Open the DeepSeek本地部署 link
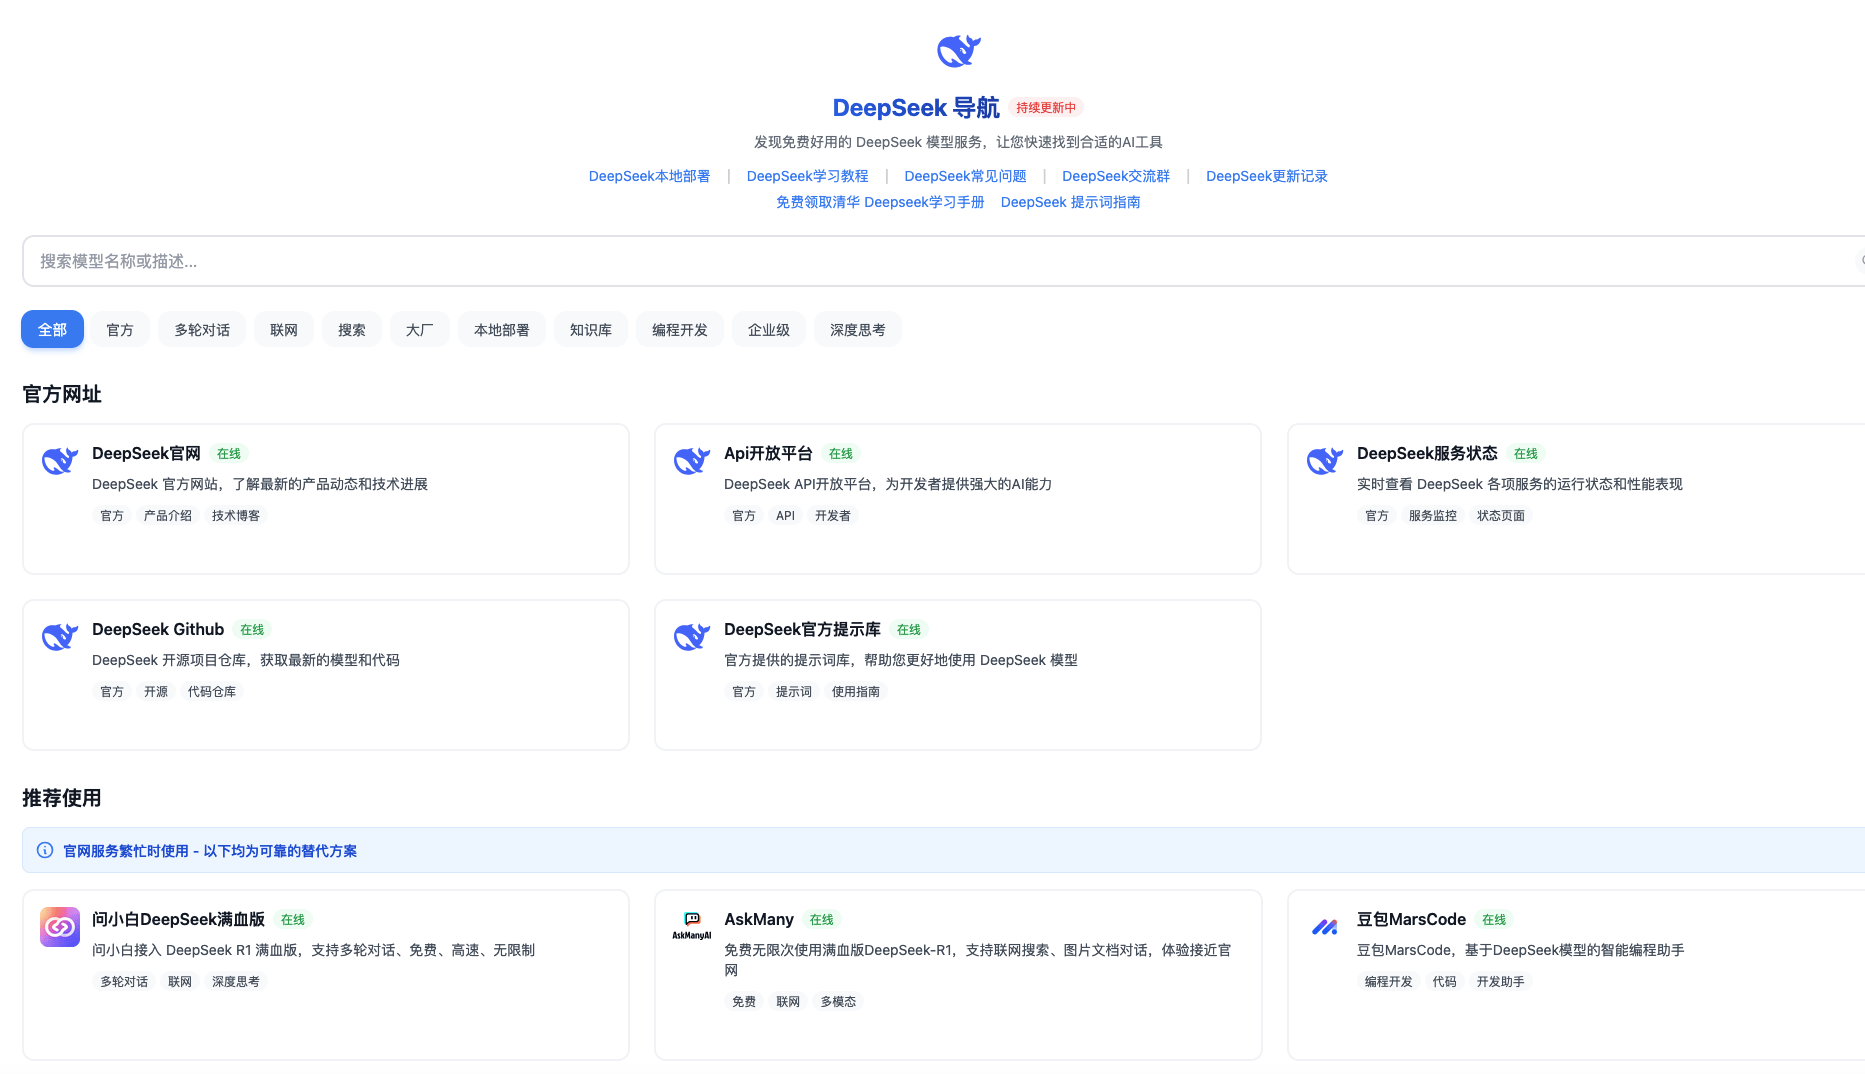 click(650, 176)
